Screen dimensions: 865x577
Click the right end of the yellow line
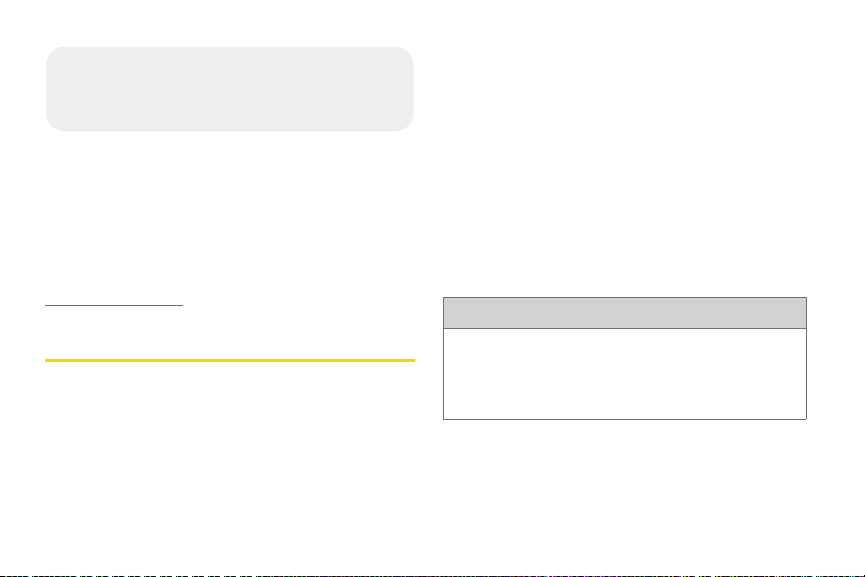(x=413, y=360)
